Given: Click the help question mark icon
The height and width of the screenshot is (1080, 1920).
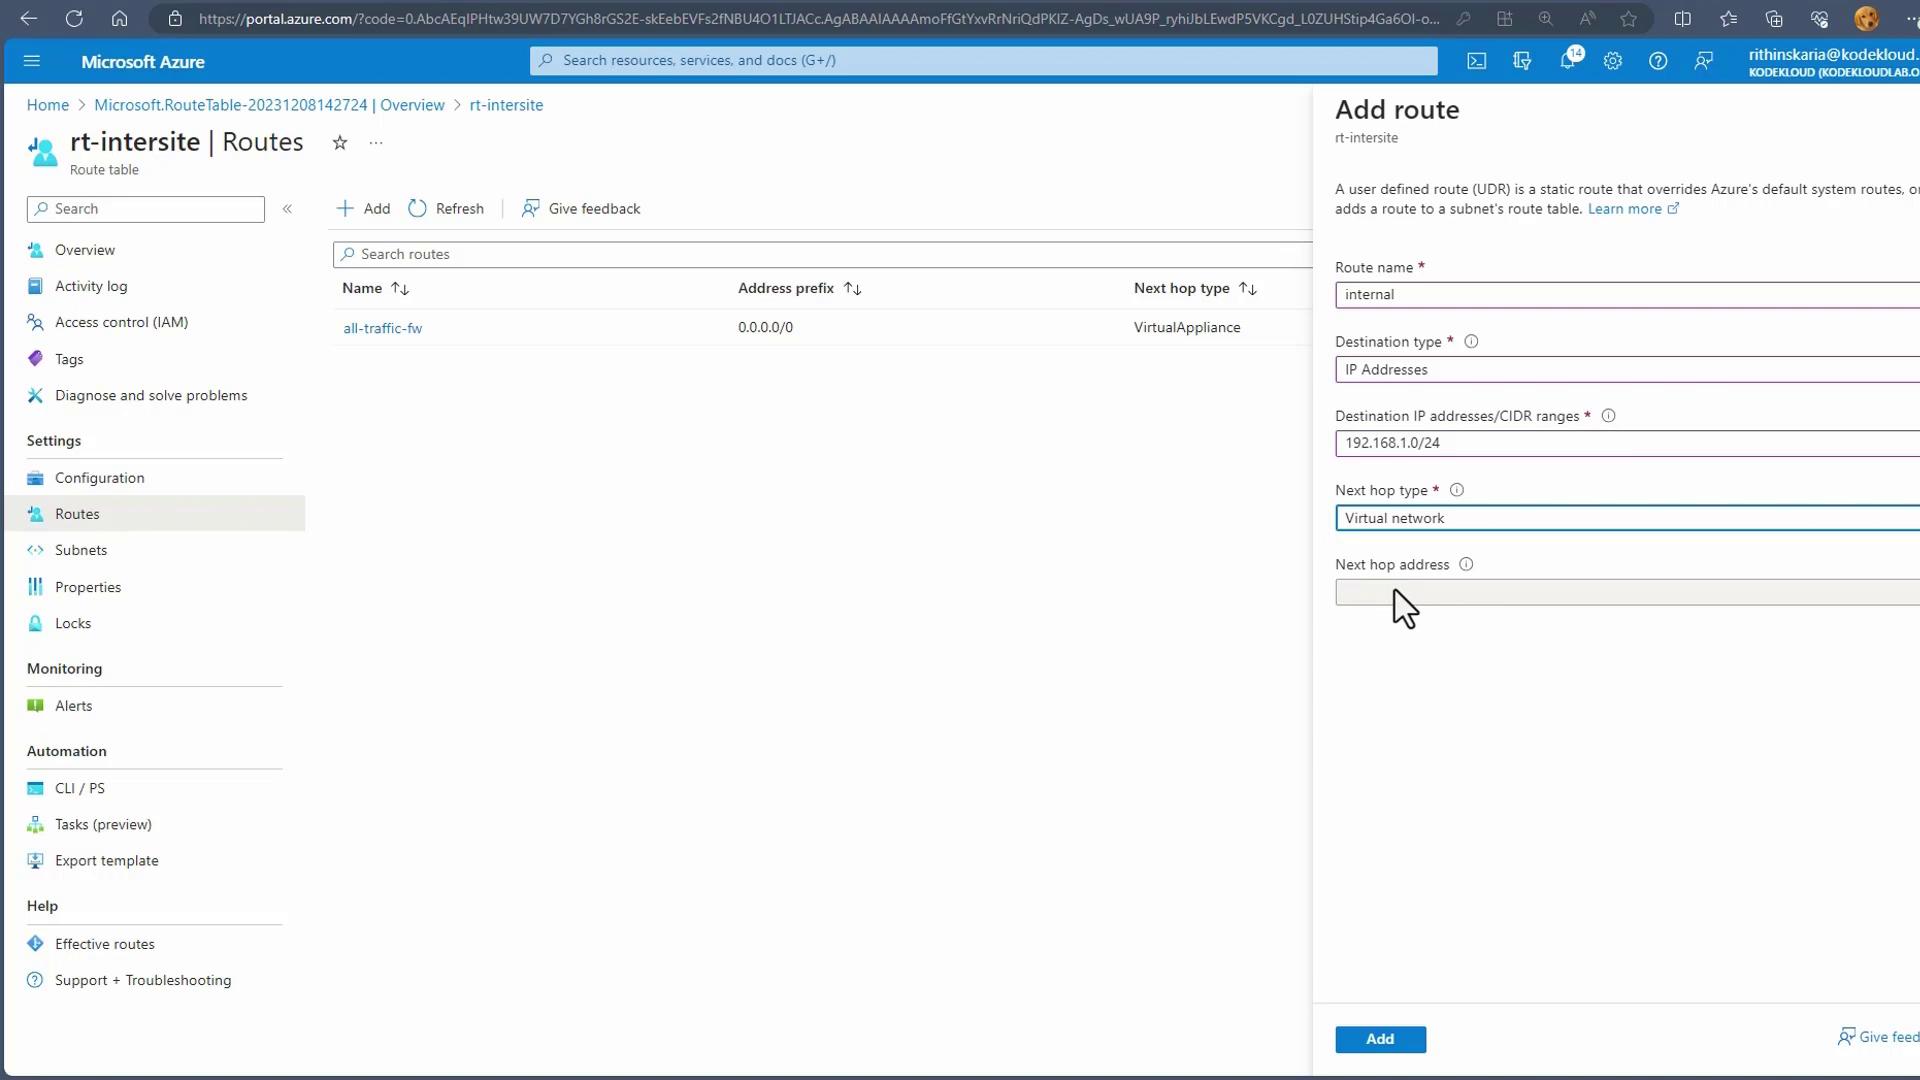Looking at the screenshot, I should coord(1658,61).
